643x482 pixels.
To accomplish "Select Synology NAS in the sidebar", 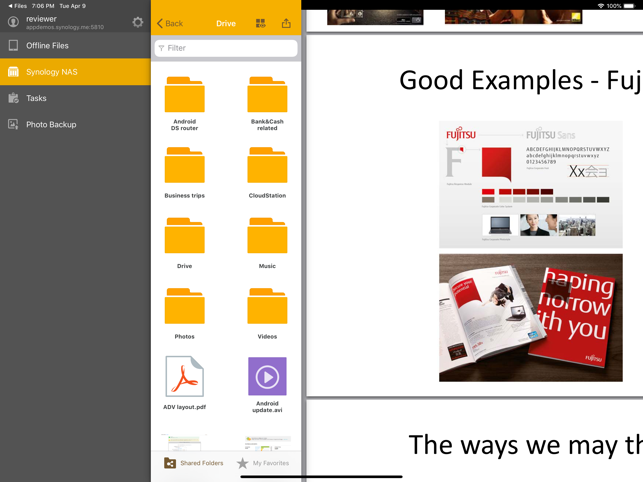I will point(75,72).
